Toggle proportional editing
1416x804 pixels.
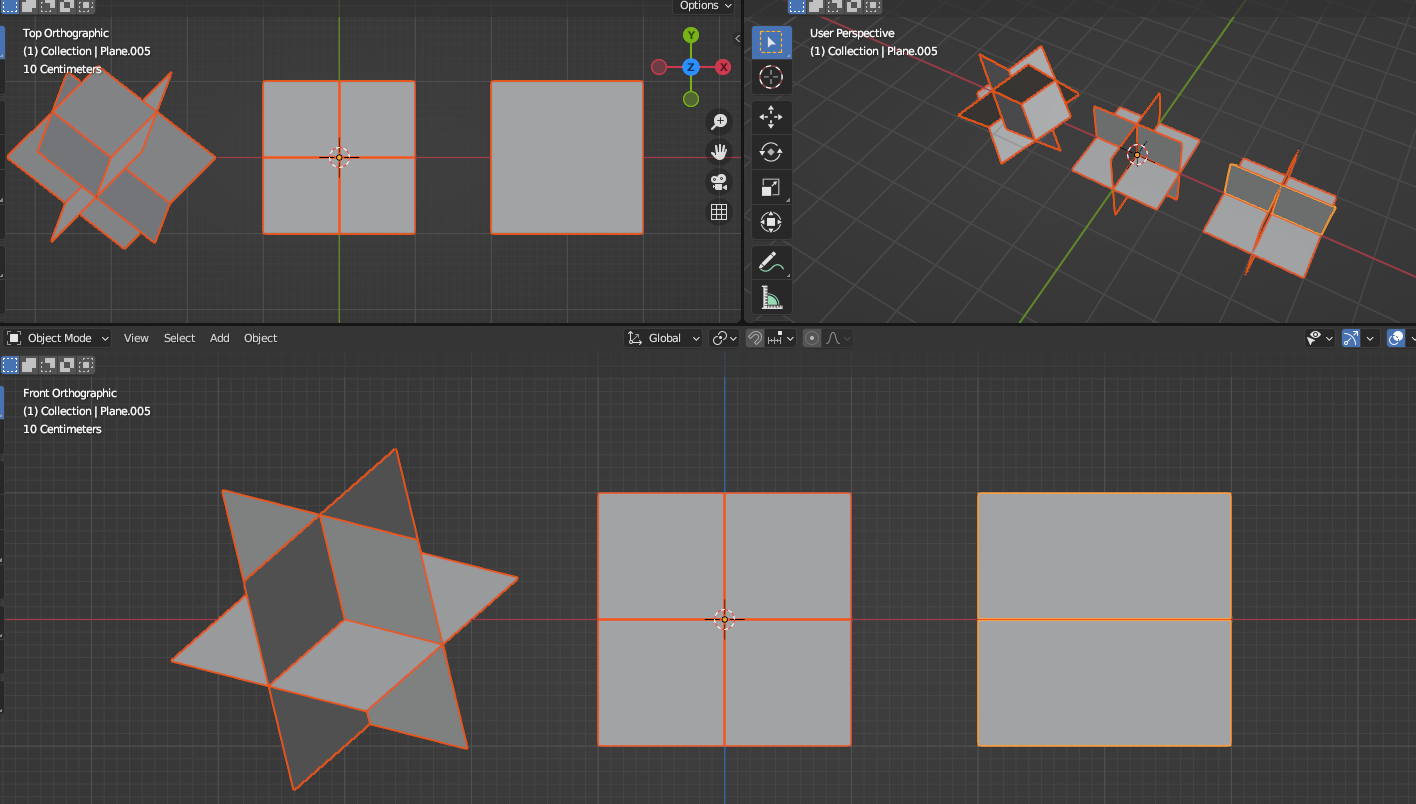tap(812, 338)
